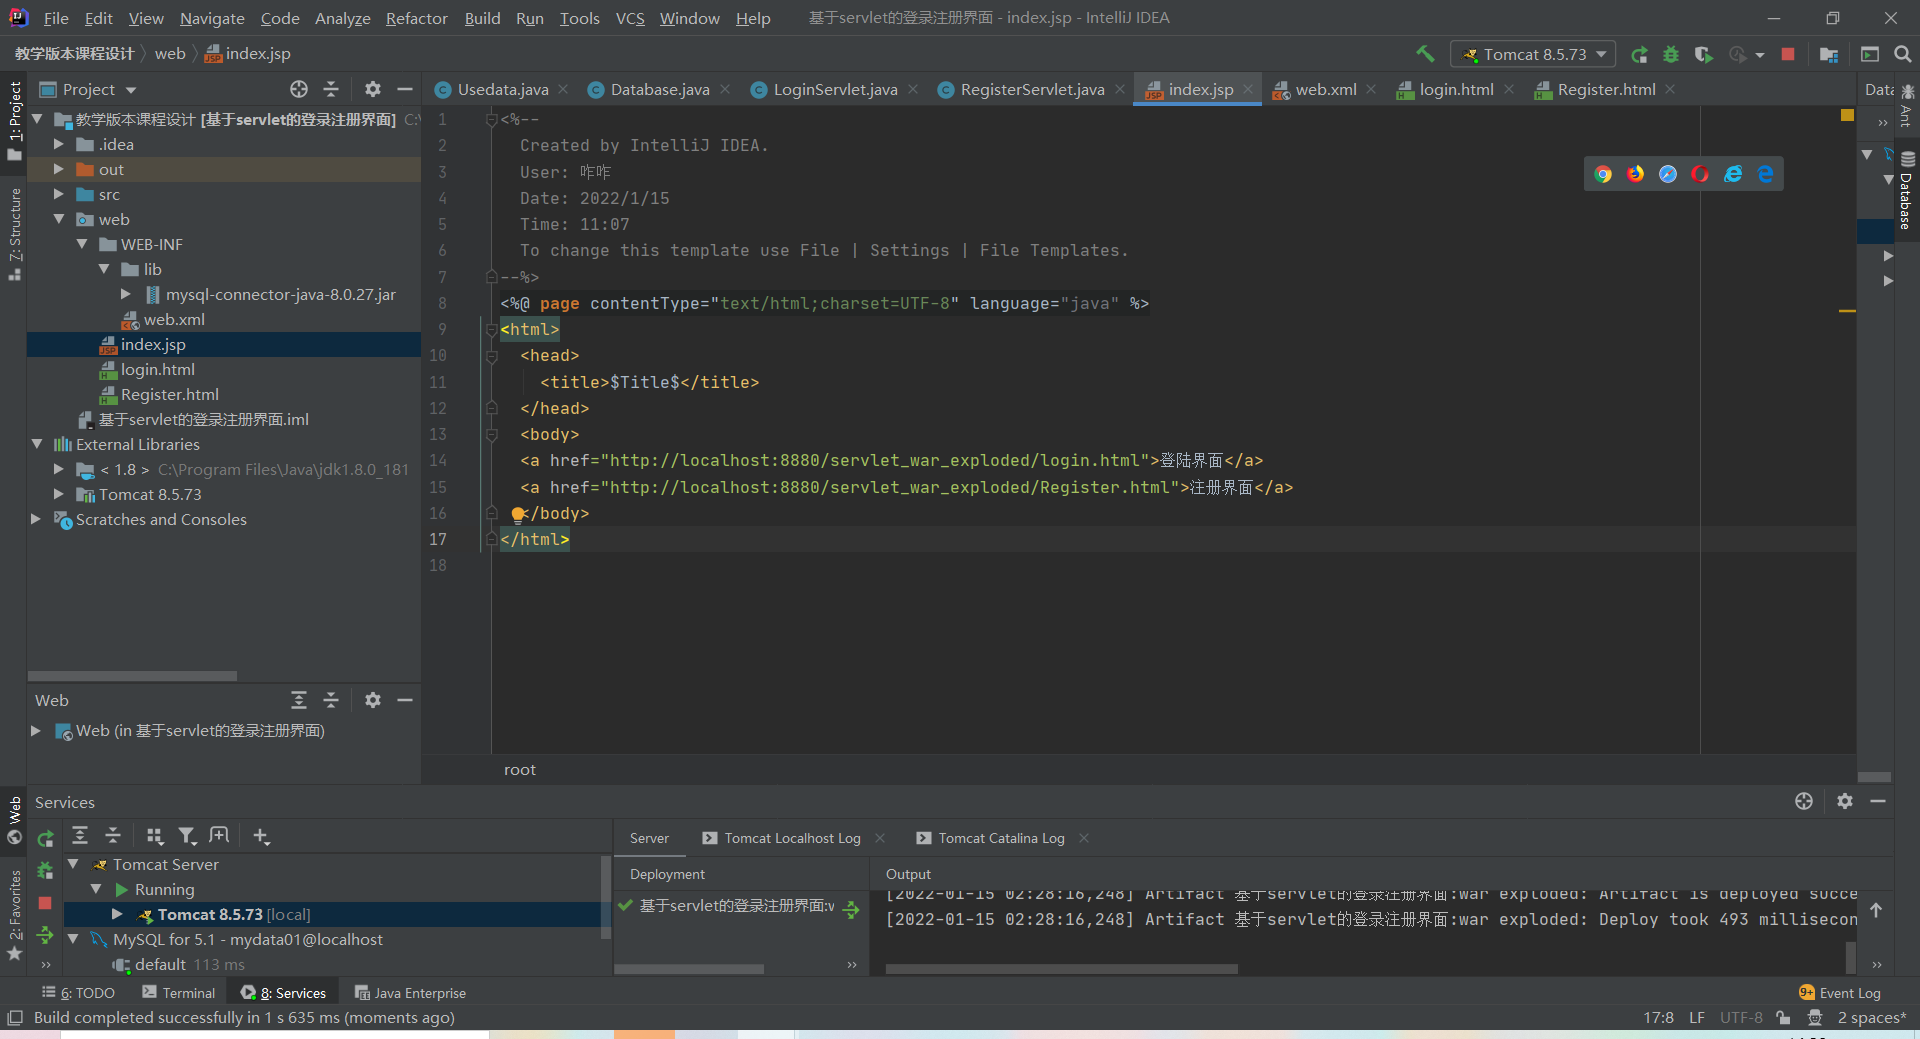Viewport: 1920px width, 1039px height.
Task: Open the Terminal tool window
Action: point(179,993)
